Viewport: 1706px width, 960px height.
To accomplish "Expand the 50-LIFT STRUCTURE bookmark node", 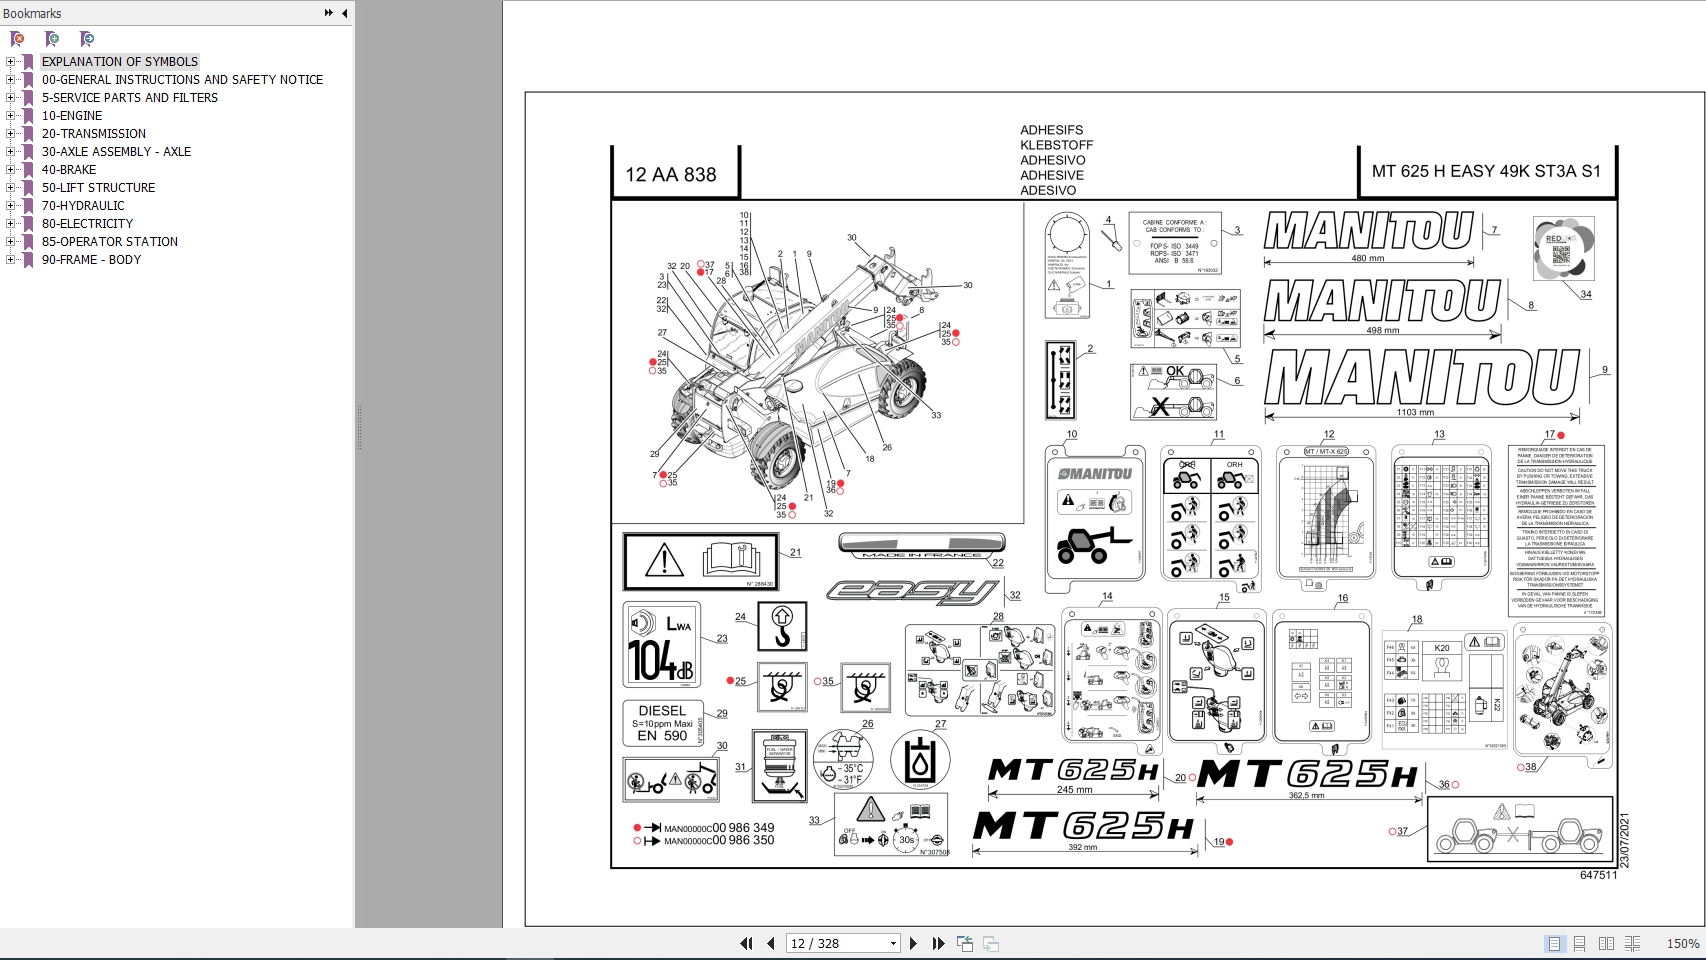I will coord(11,188).
